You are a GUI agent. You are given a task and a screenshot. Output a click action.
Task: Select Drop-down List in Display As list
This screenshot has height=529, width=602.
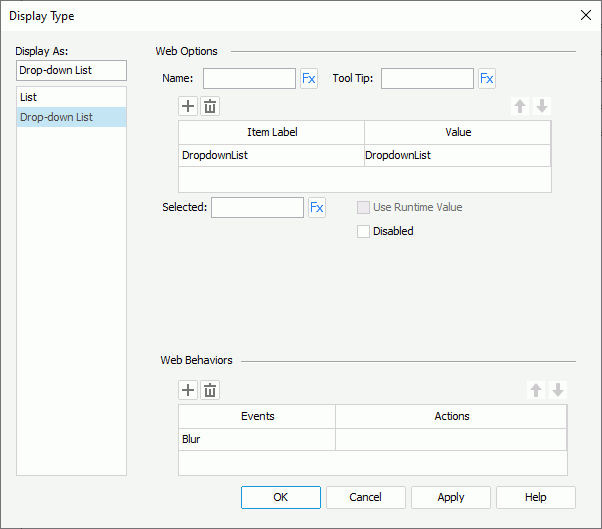click(x=71, y=117)
